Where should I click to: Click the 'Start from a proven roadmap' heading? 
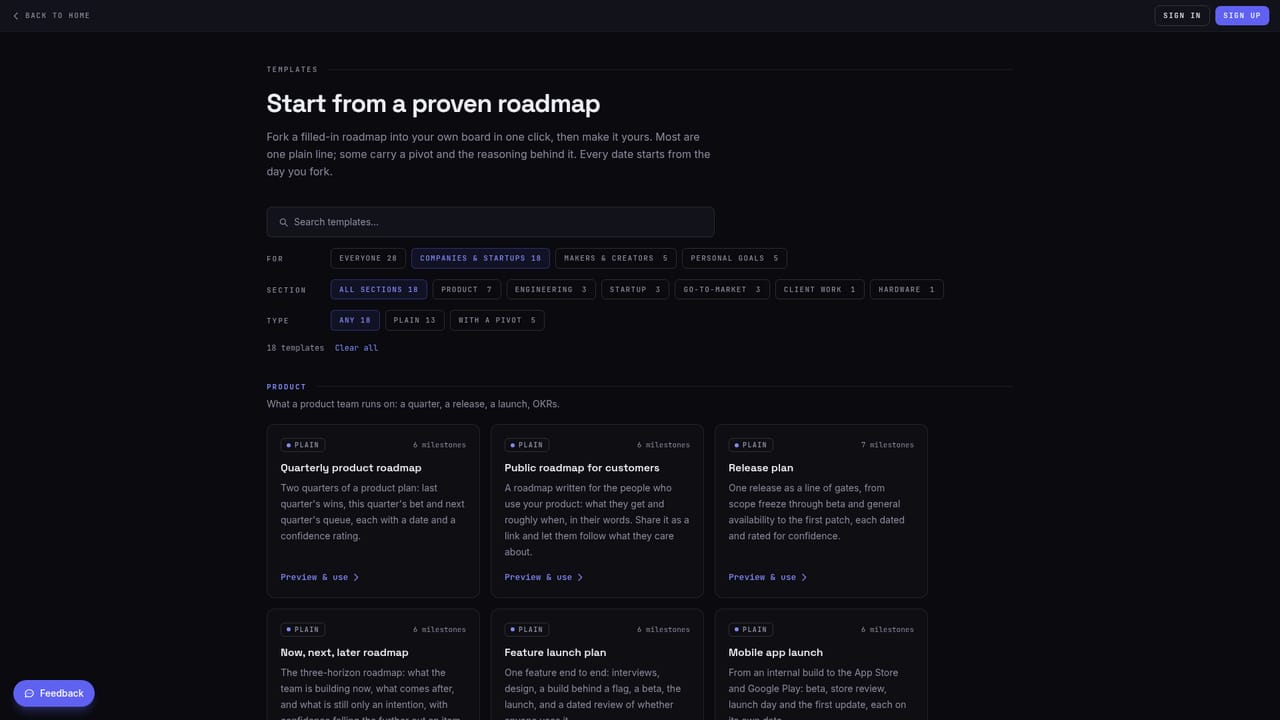pos(433,103)
